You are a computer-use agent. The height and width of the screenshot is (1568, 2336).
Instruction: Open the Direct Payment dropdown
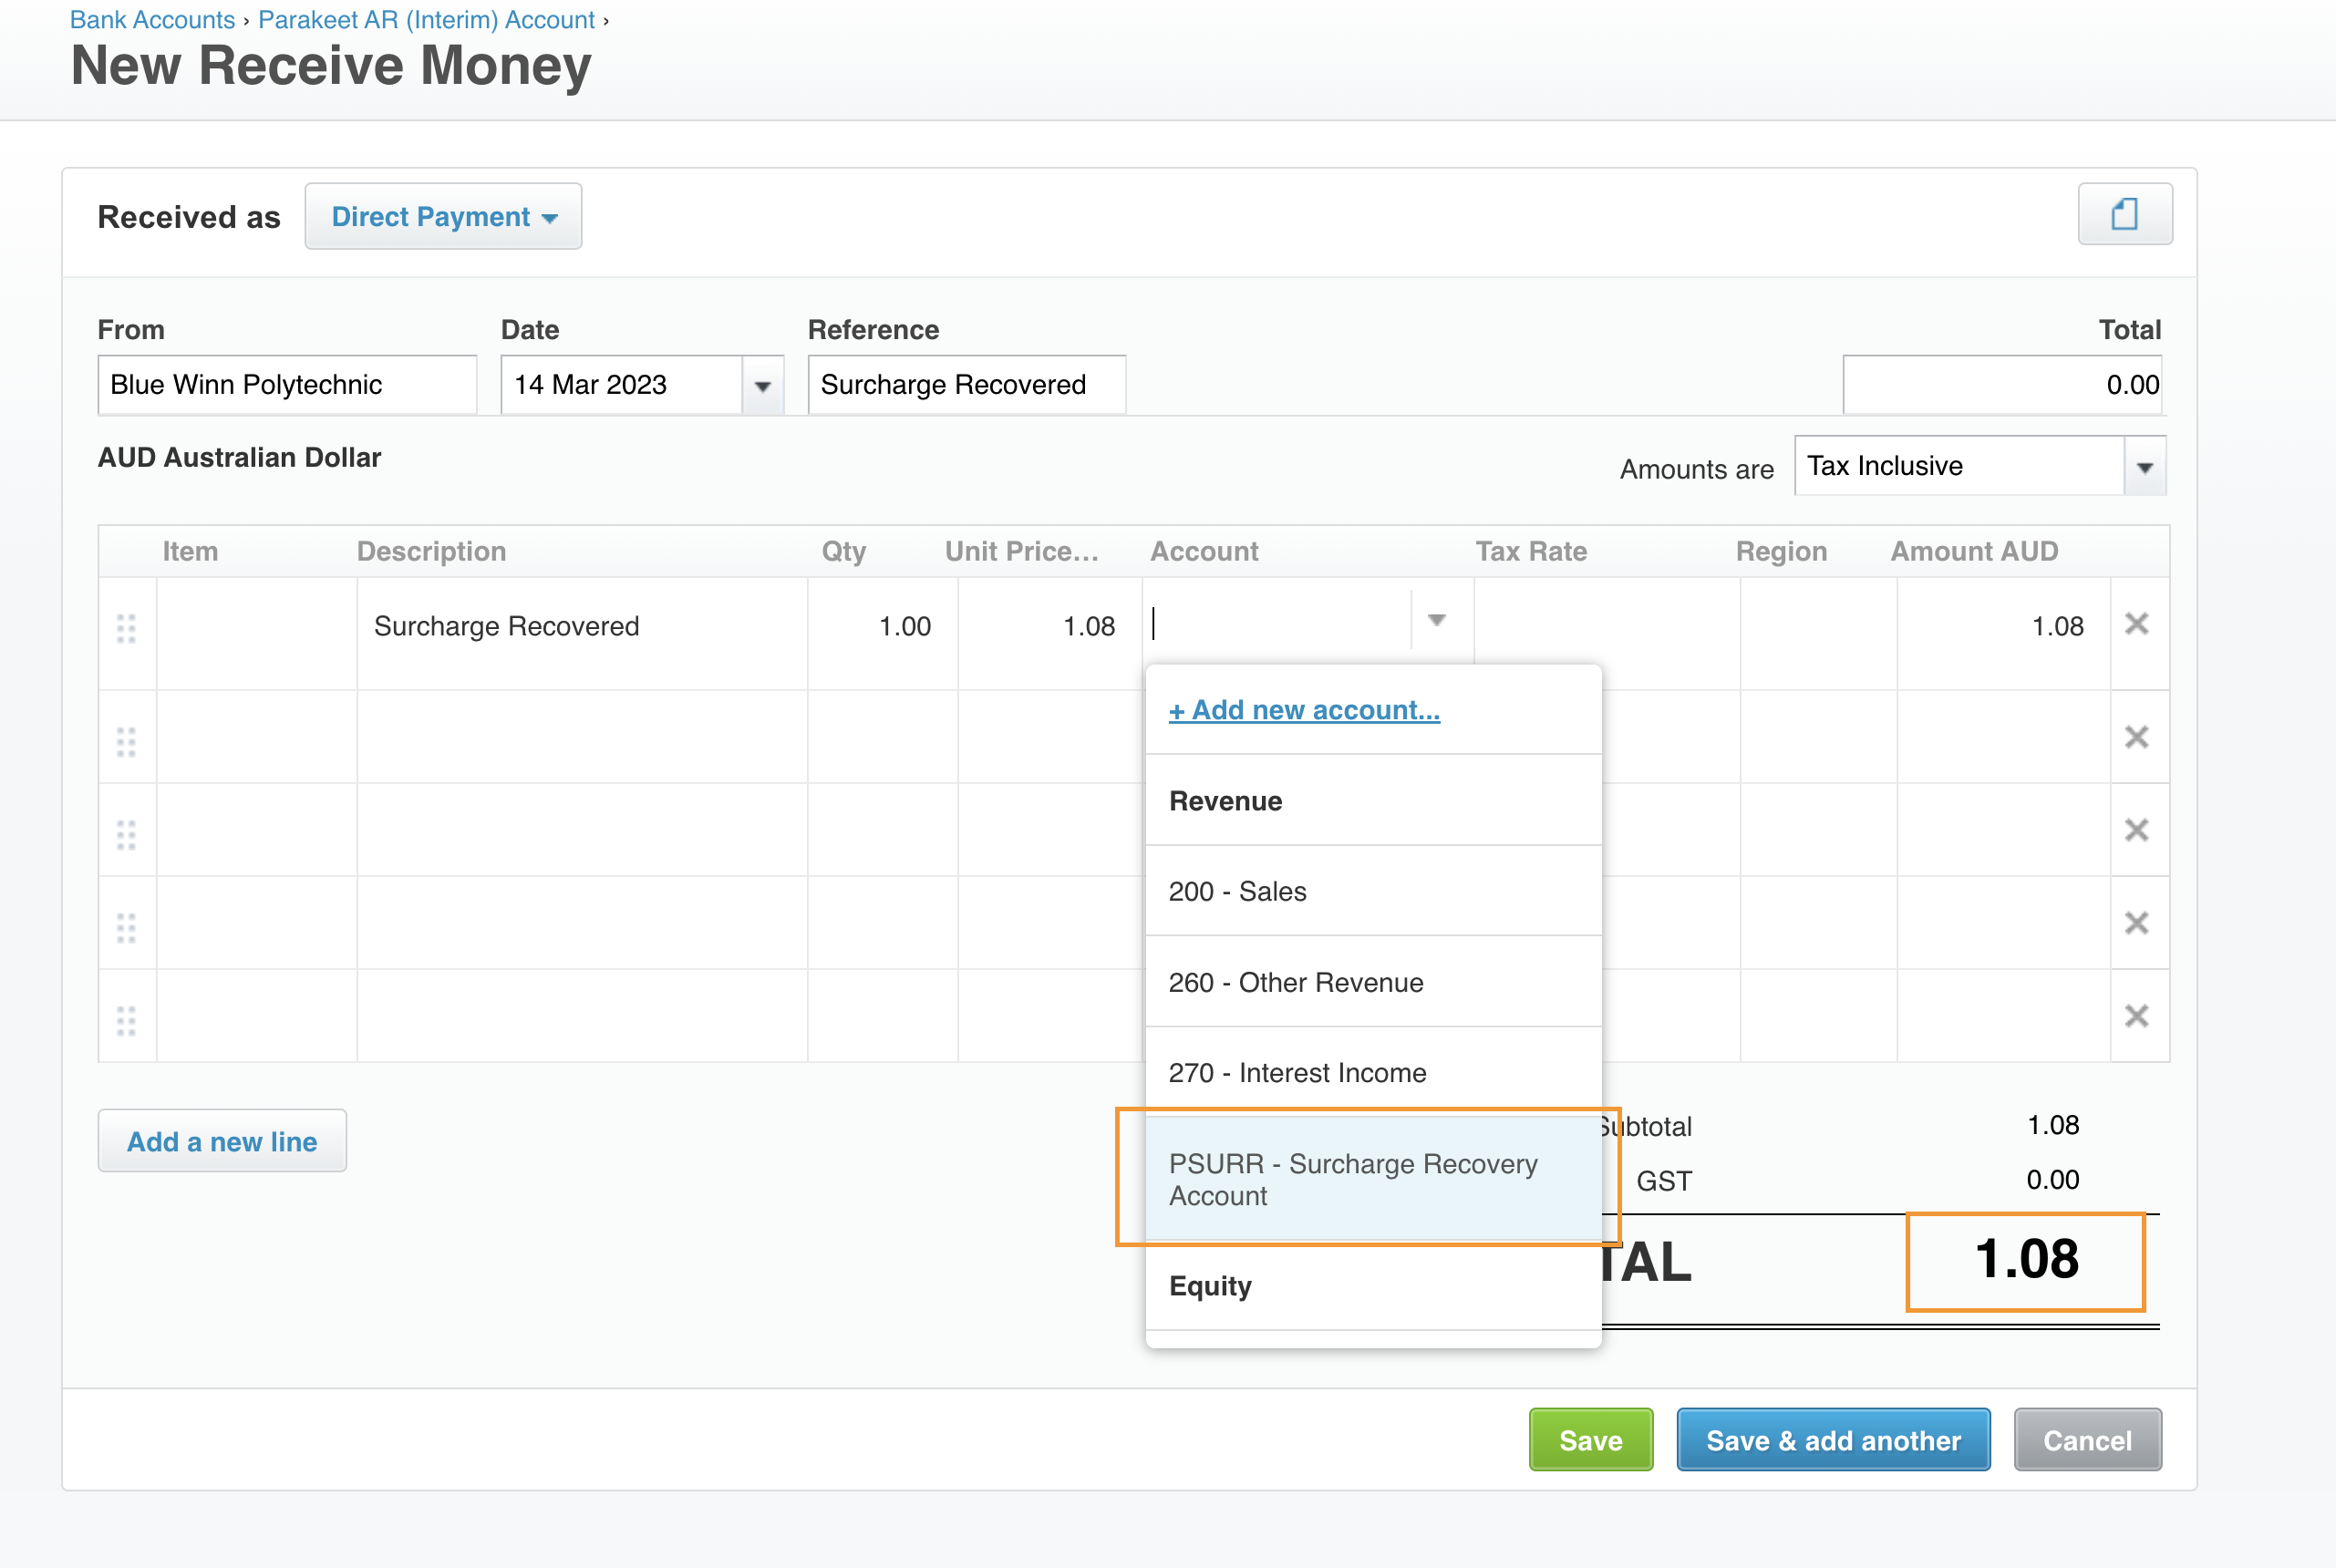443,217
